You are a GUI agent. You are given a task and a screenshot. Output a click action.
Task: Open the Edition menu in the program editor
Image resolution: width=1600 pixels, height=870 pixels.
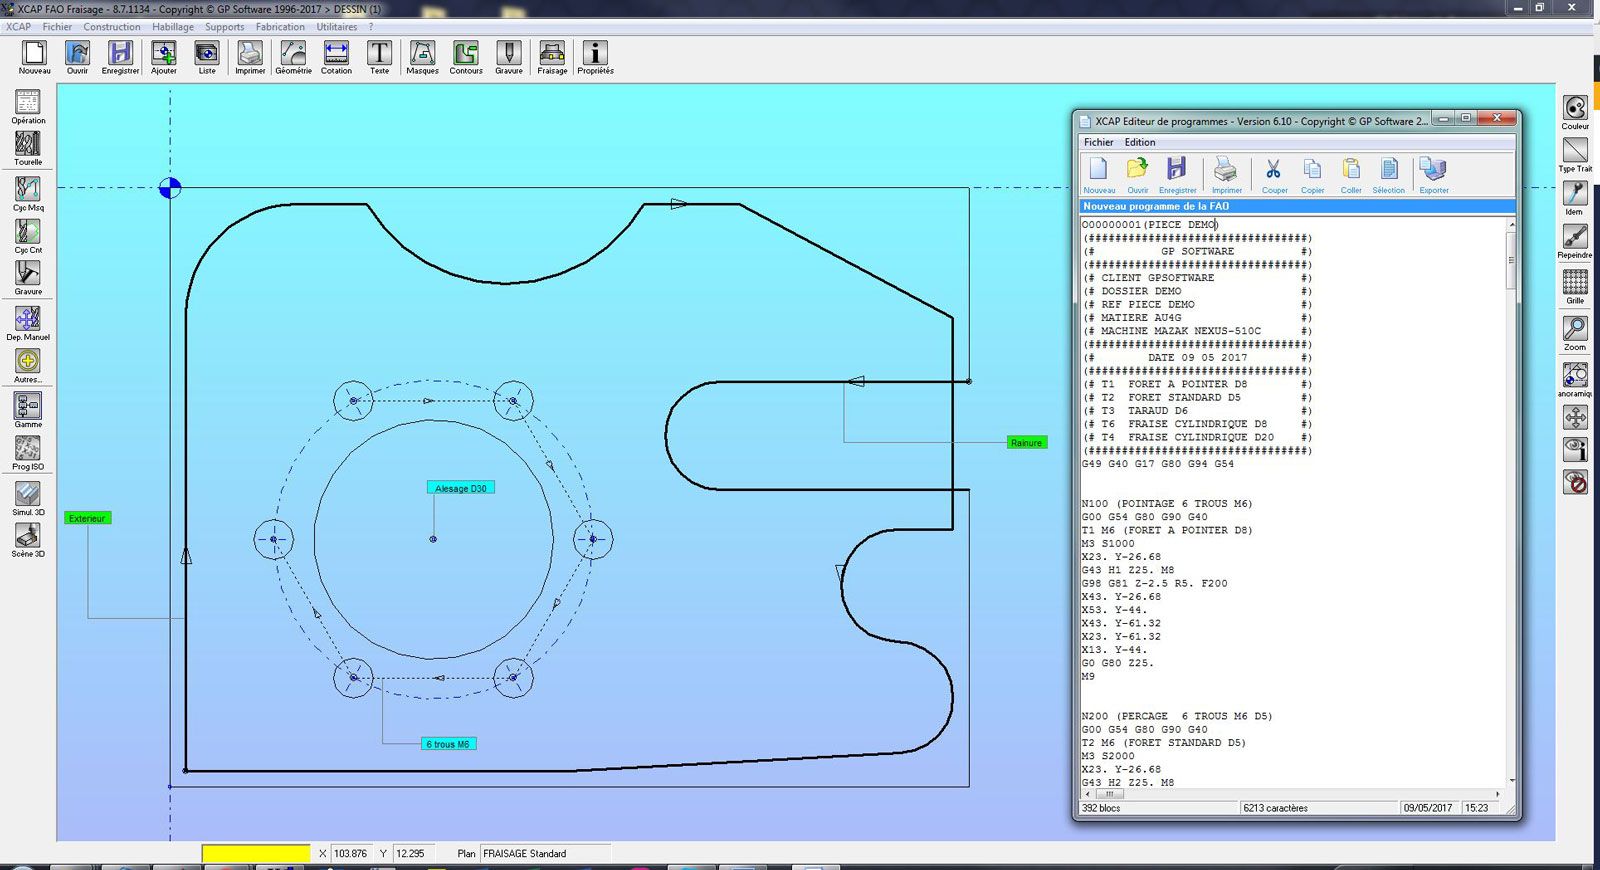(1139, 142)
